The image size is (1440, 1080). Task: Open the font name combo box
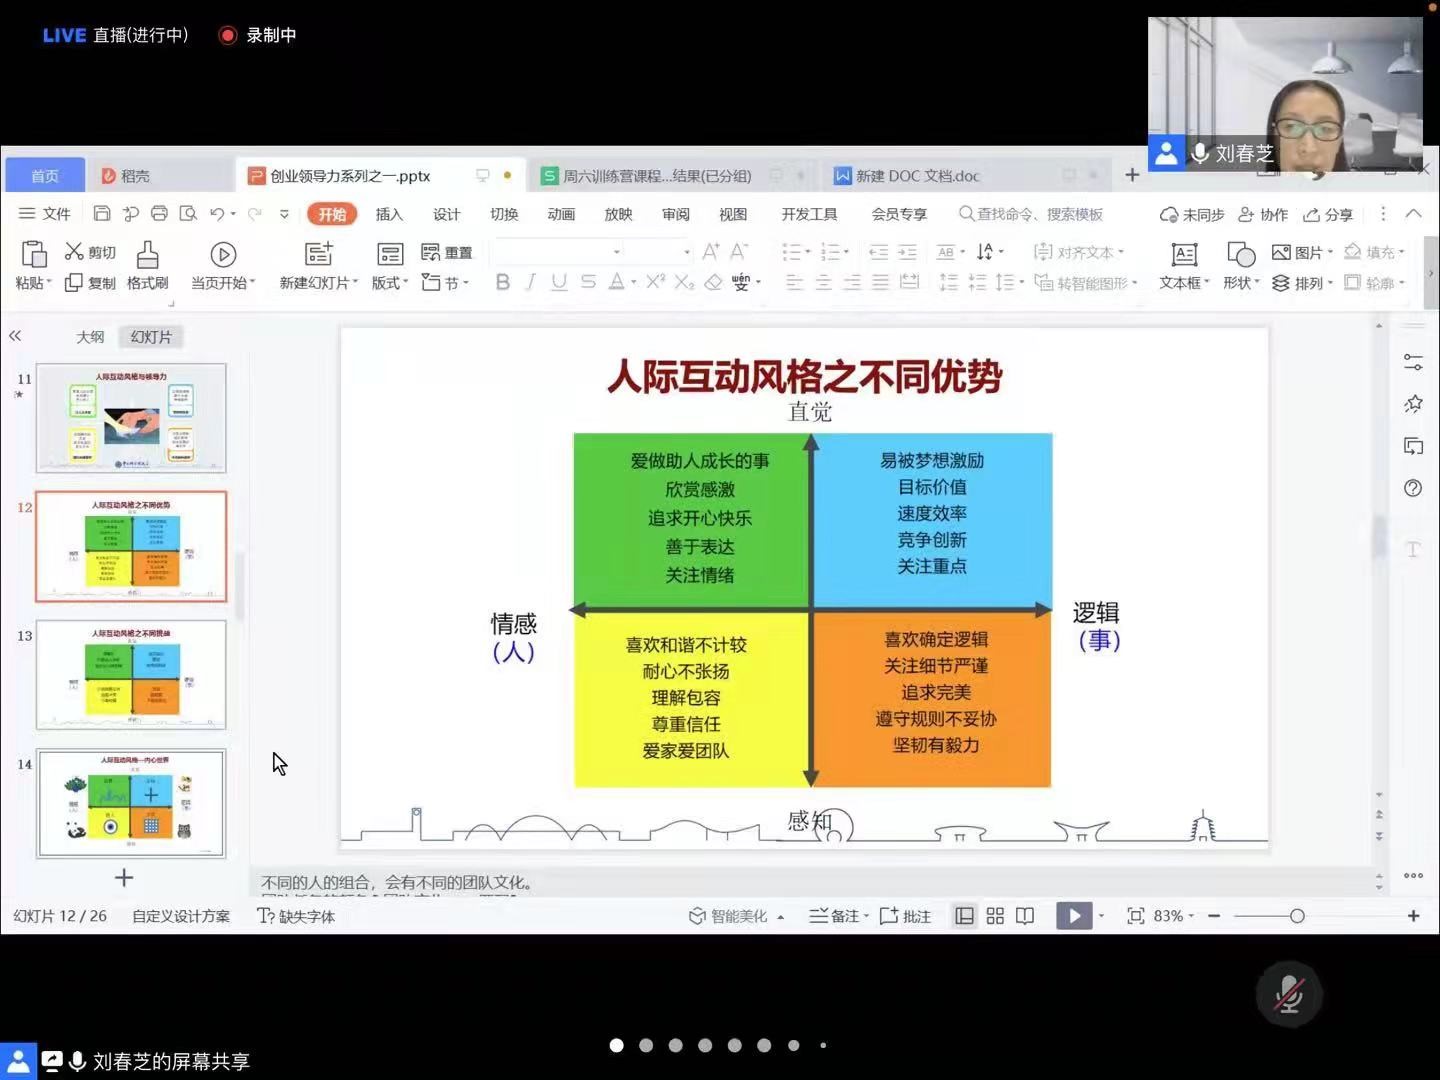pyautogui.click(x=557, y=252)
